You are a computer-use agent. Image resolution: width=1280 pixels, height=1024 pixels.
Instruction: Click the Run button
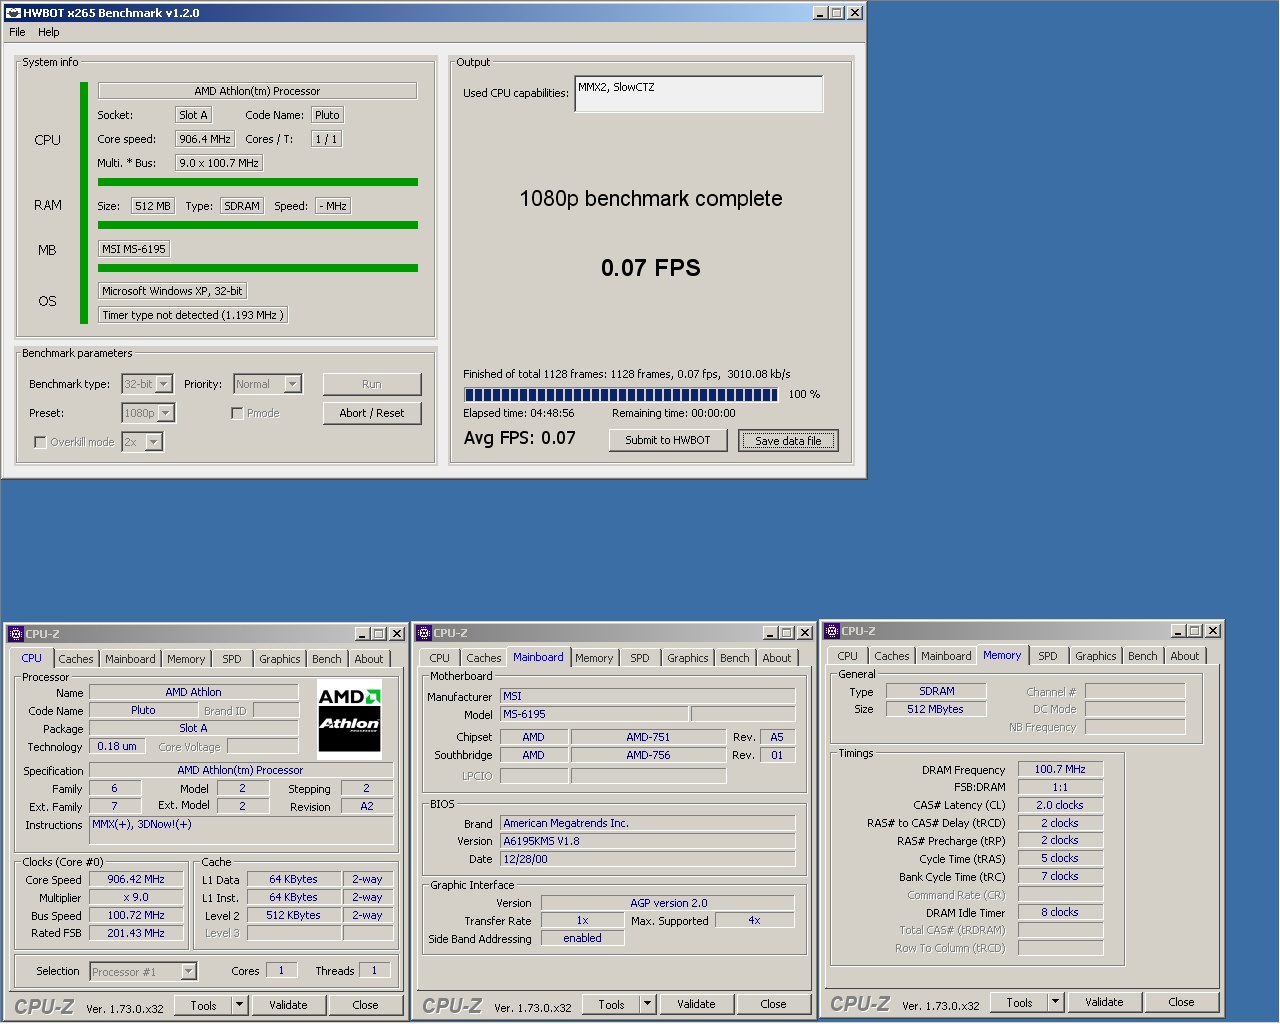click(x=372, y=384)
